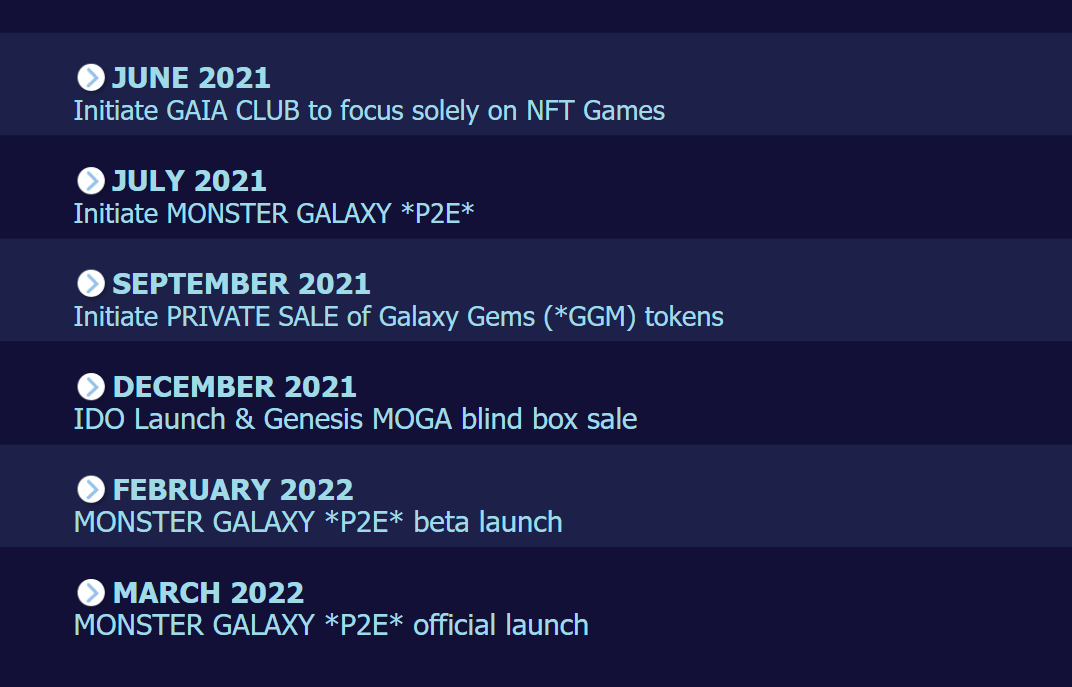This screenshot has width=1072, height=687.
Task: Select the Galaxy Gems (*GGM) text
Action: click(507, 316)
